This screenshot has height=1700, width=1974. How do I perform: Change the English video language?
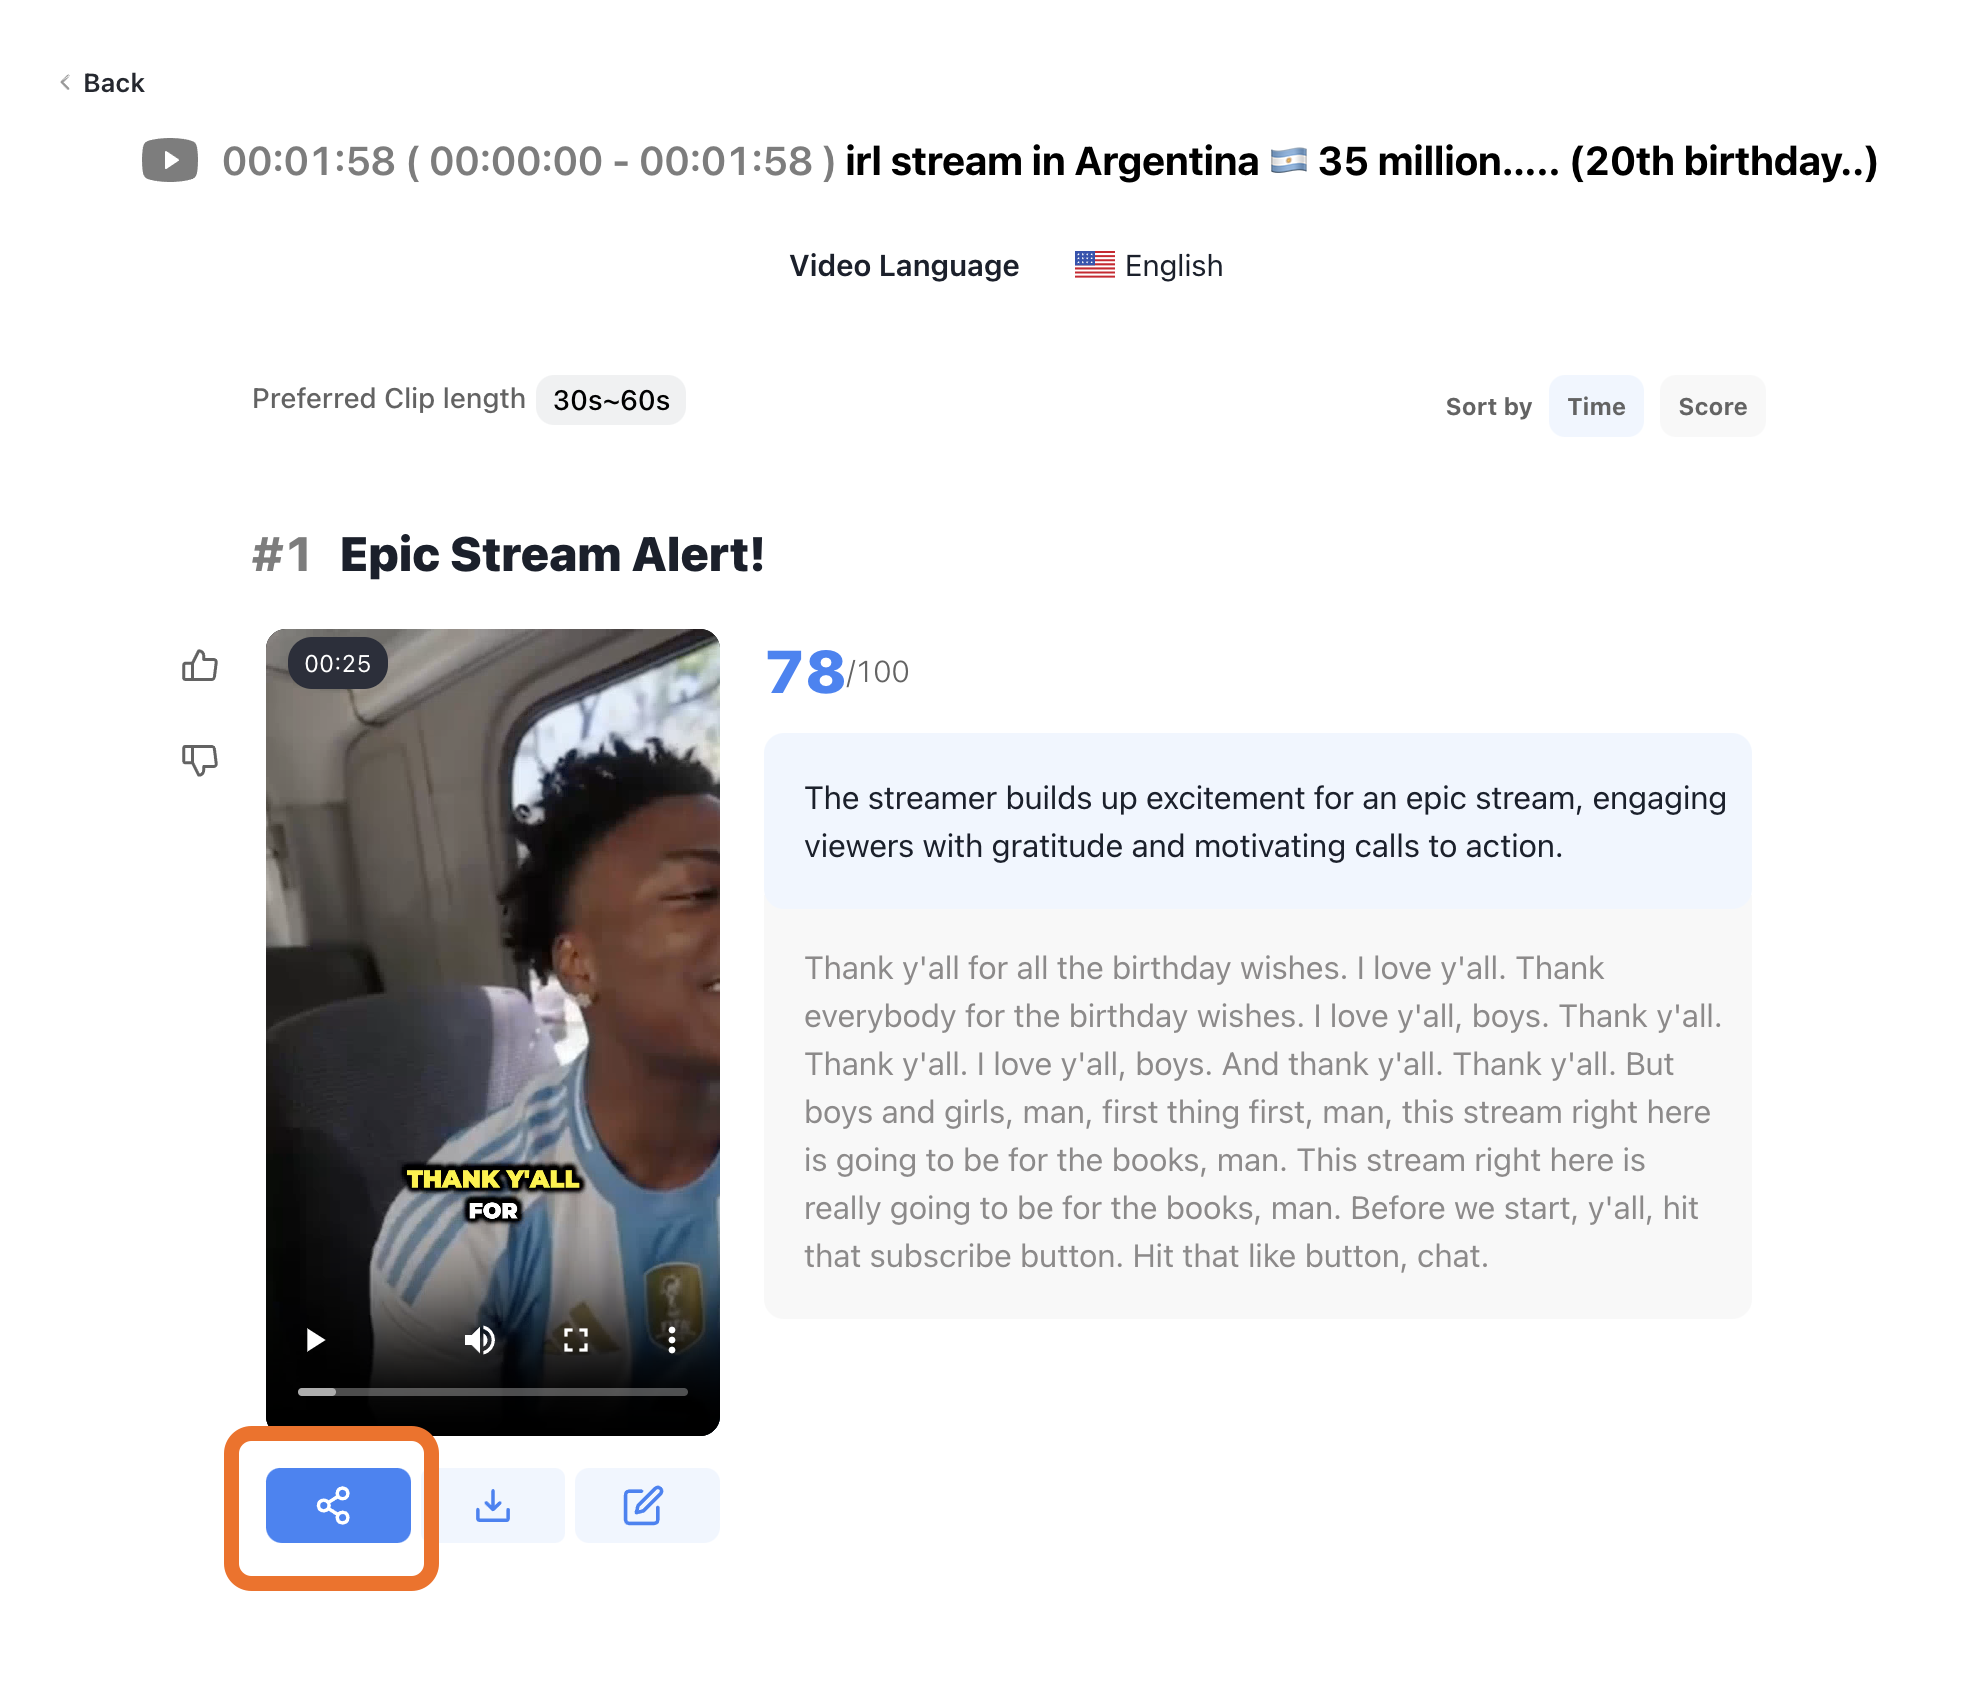(x=1148, y=265)
